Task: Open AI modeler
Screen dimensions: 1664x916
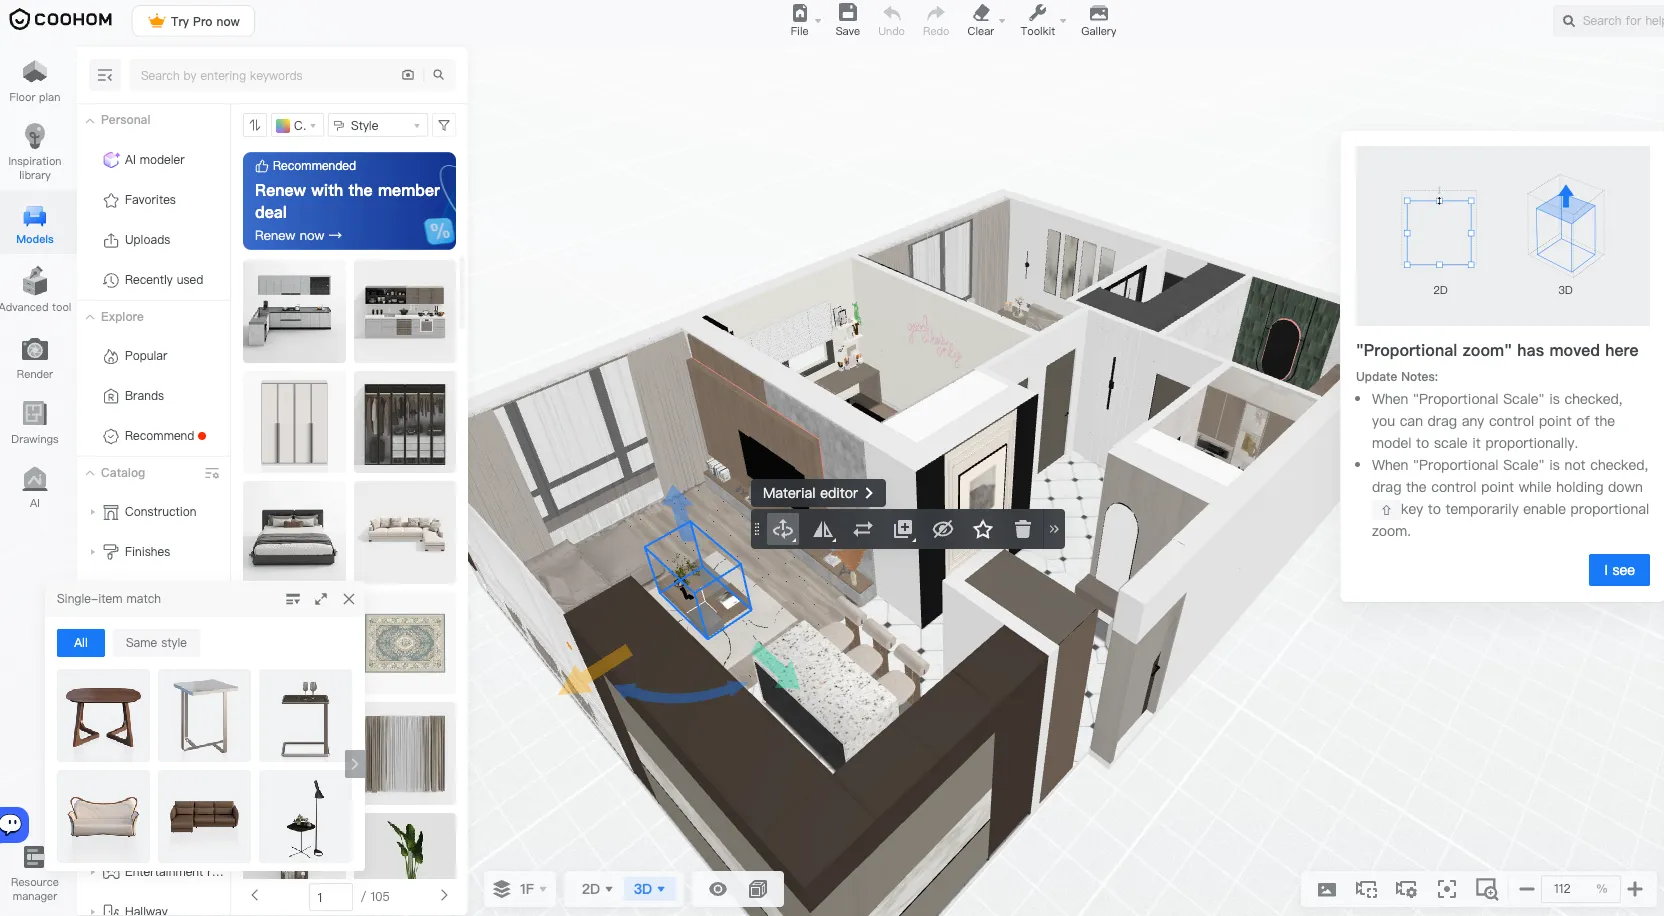Action: (x=144, y=160)
